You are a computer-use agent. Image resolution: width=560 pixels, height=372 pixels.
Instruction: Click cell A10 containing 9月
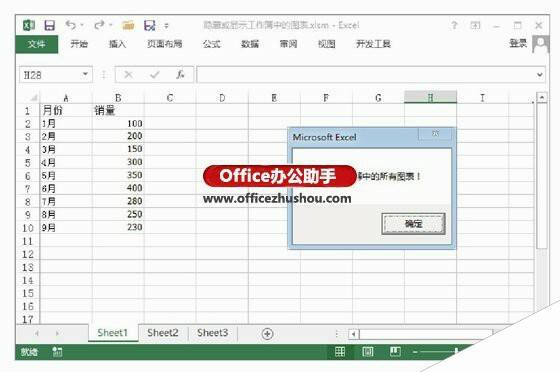(66, 228)
